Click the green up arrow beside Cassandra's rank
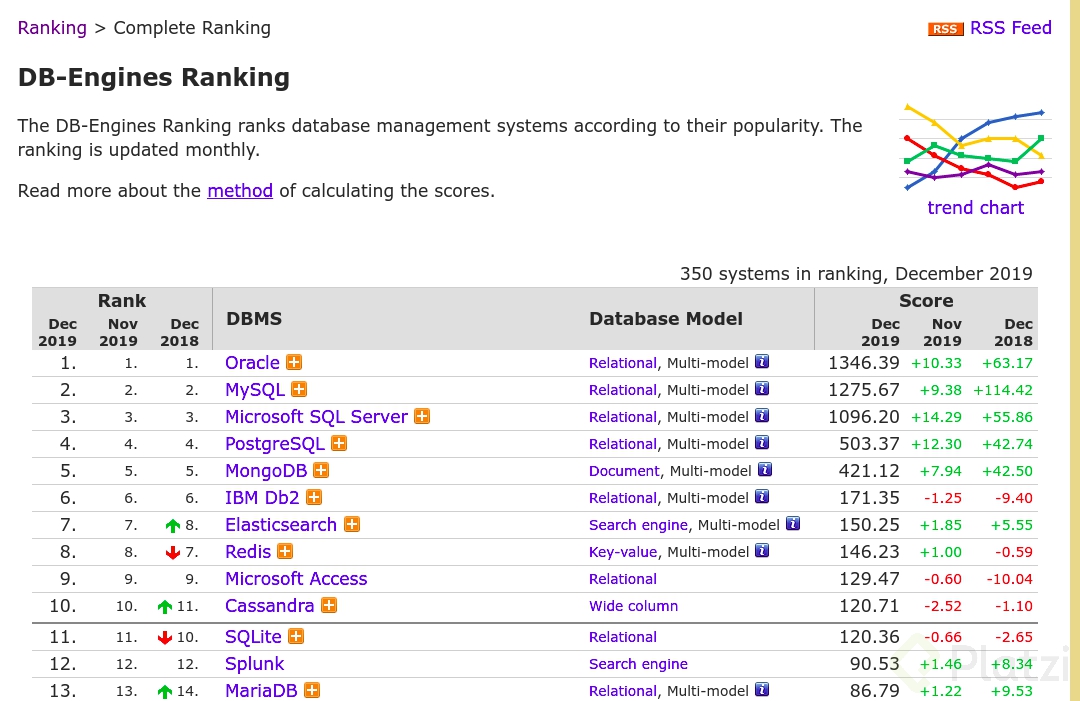This screenshot has width=1080, height=701. pyautogui.click(x=165, y=605)
